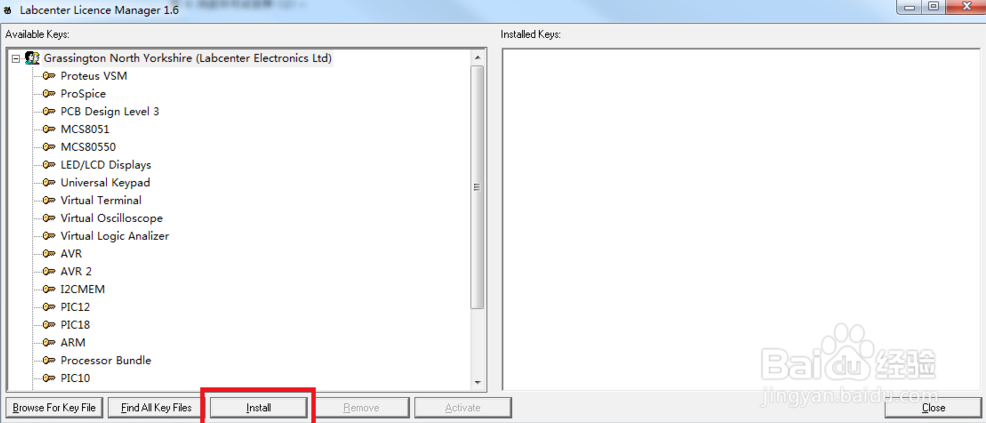Choose the Processor Bundle item
986x423 pixels.
[x=106, y=360]
